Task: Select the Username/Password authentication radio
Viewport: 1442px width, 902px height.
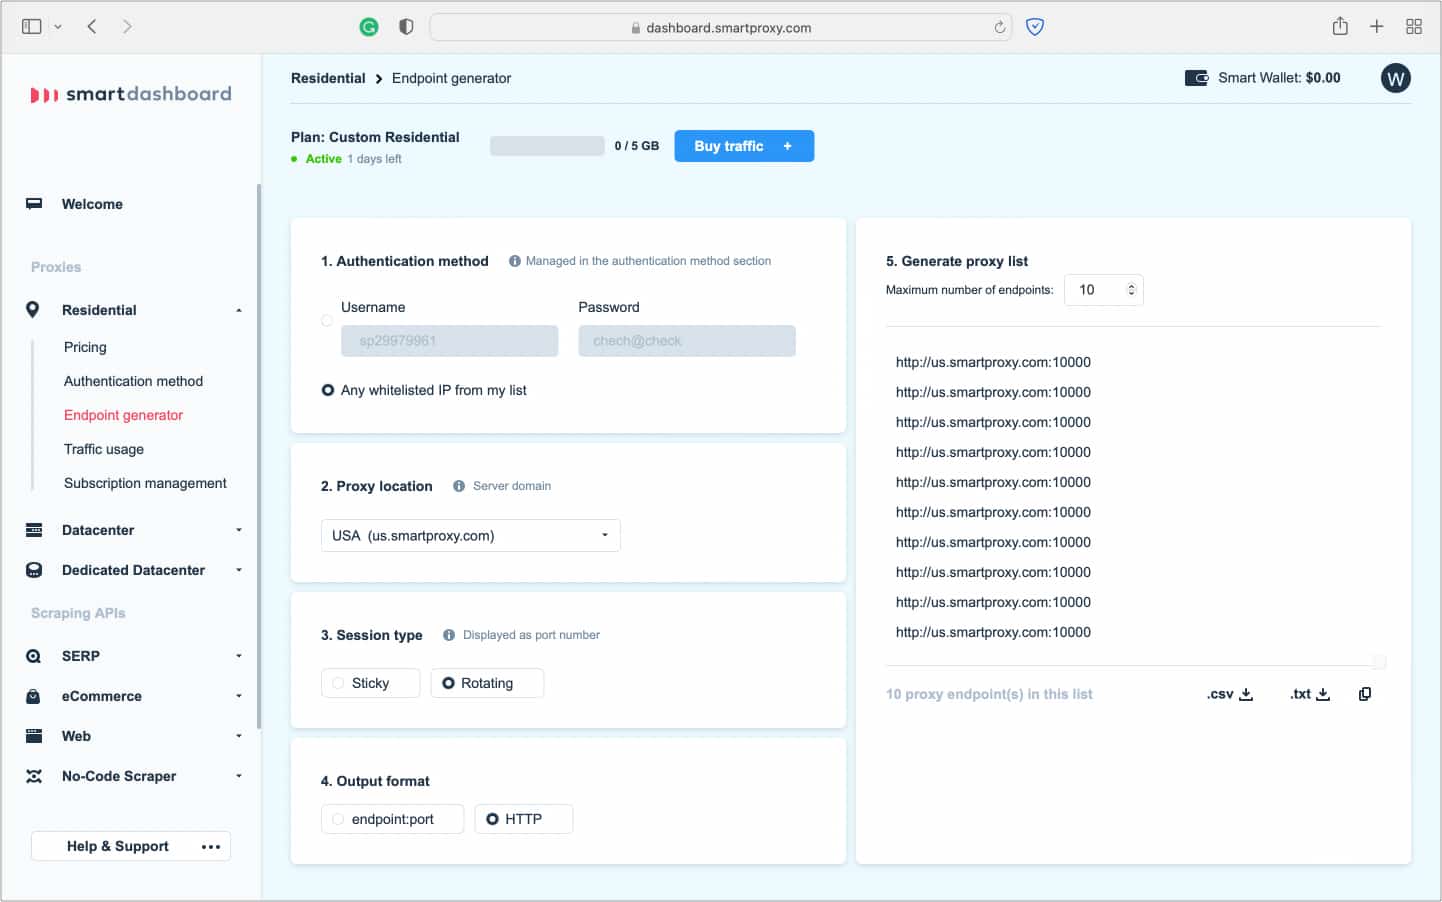Action: tap(327, 321)
